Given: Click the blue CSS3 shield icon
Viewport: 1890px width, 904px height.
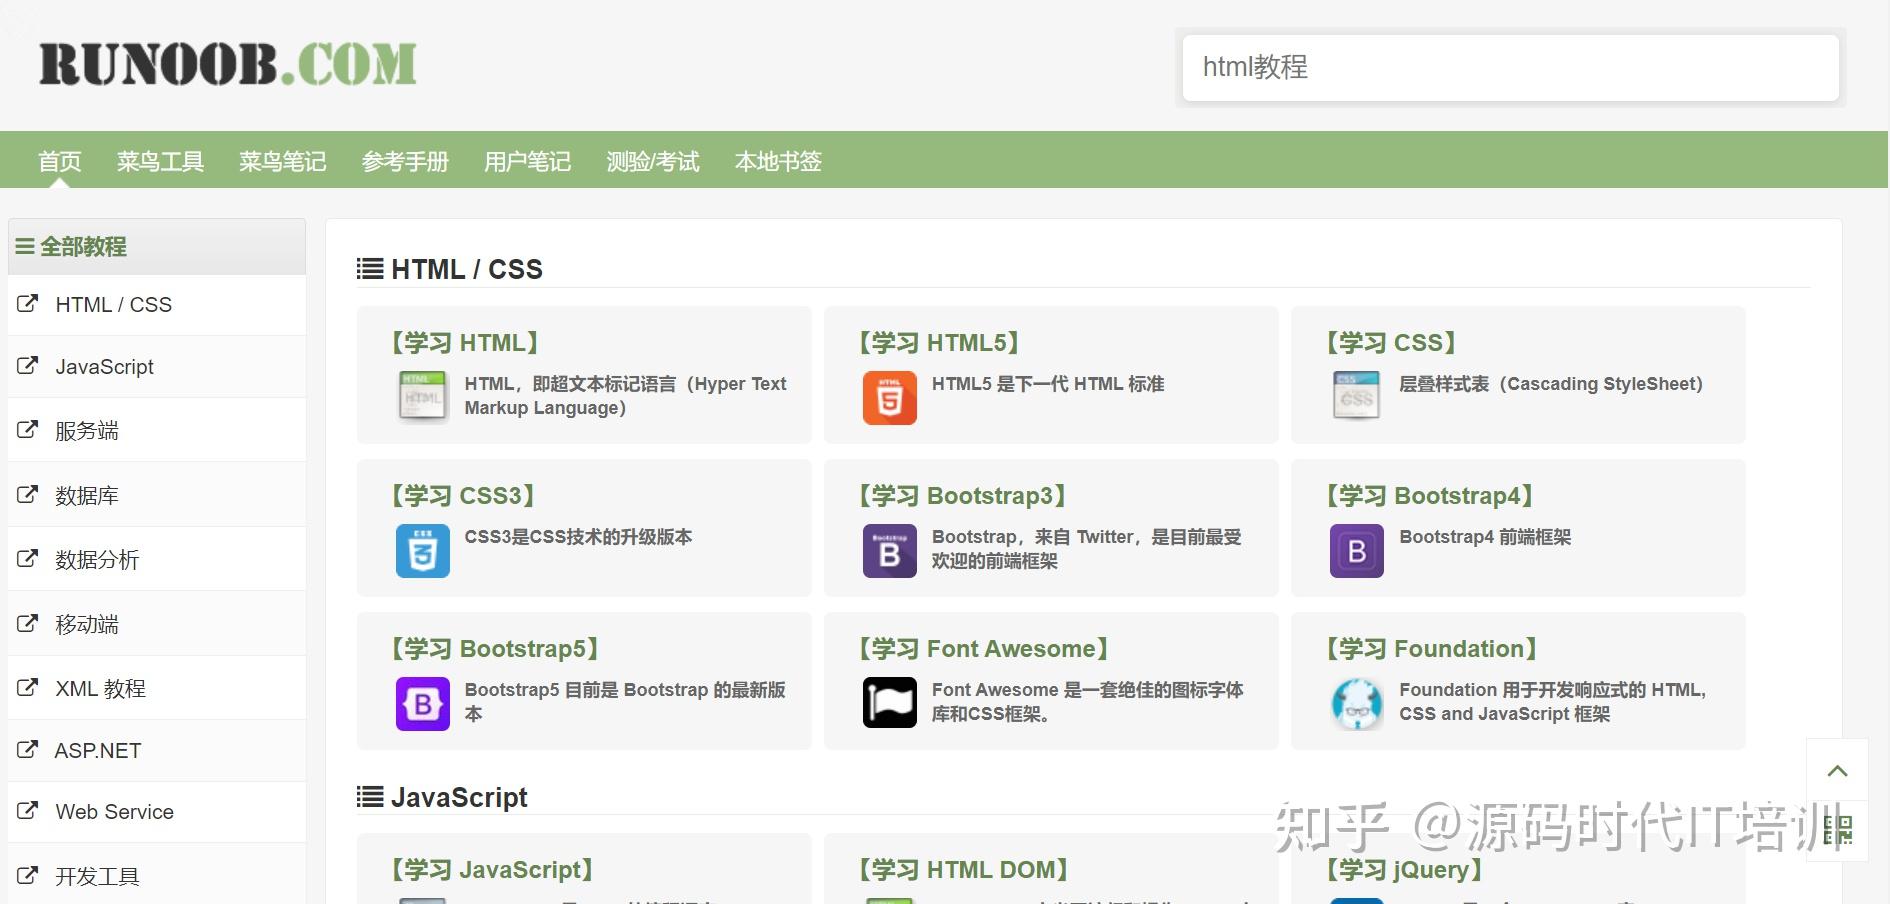Looking at the screenshot, I should (422, 550).
